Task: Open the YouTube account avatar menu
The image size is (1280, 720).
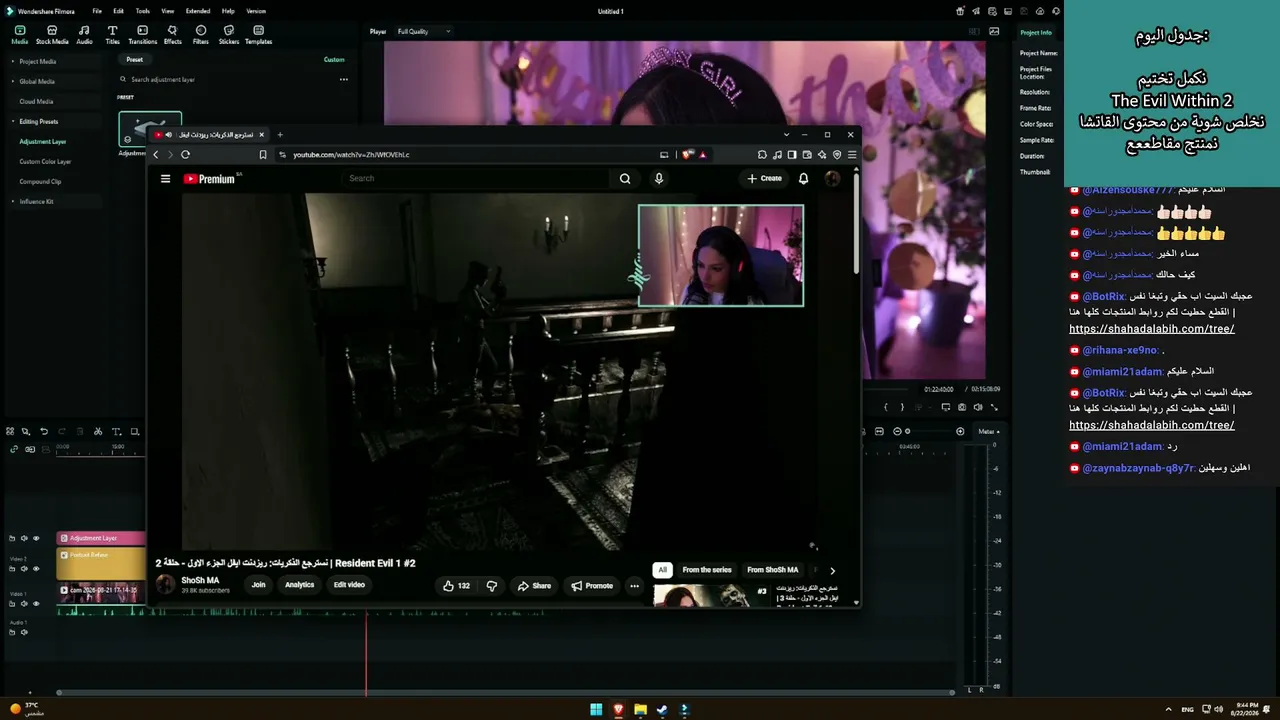Action: click(832, 179)
